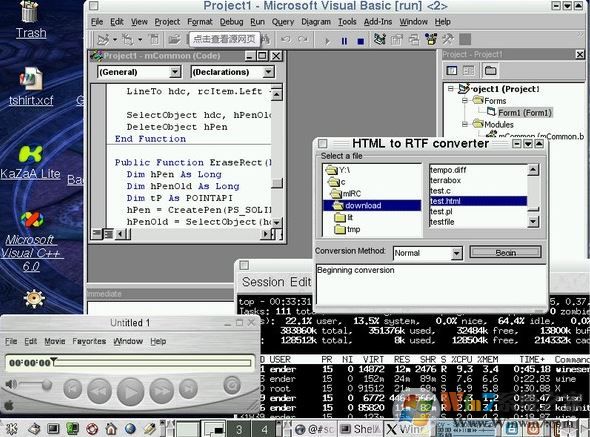The height and width of the screenshot is (437, 590).
Task: Collapse the Forms folder node
Action: (x=465, y=100)
